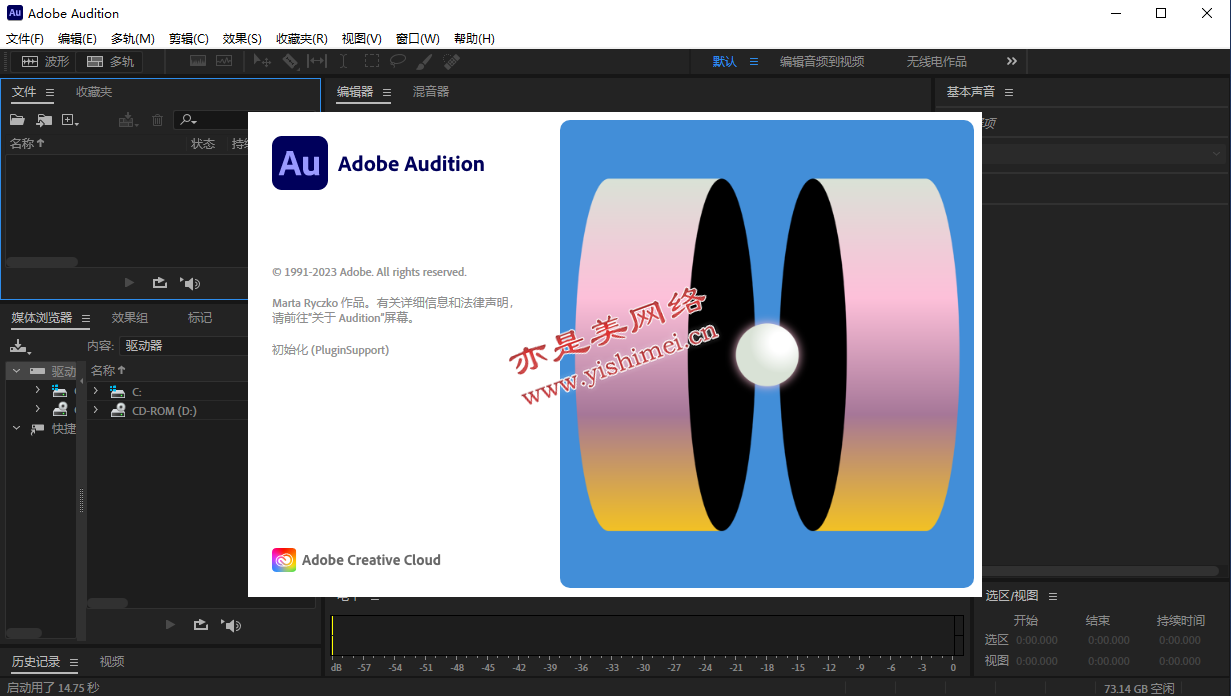The image size is (1231, 696).
Task: Play preview in the Media Browser
Action: (x=170, y=625)
